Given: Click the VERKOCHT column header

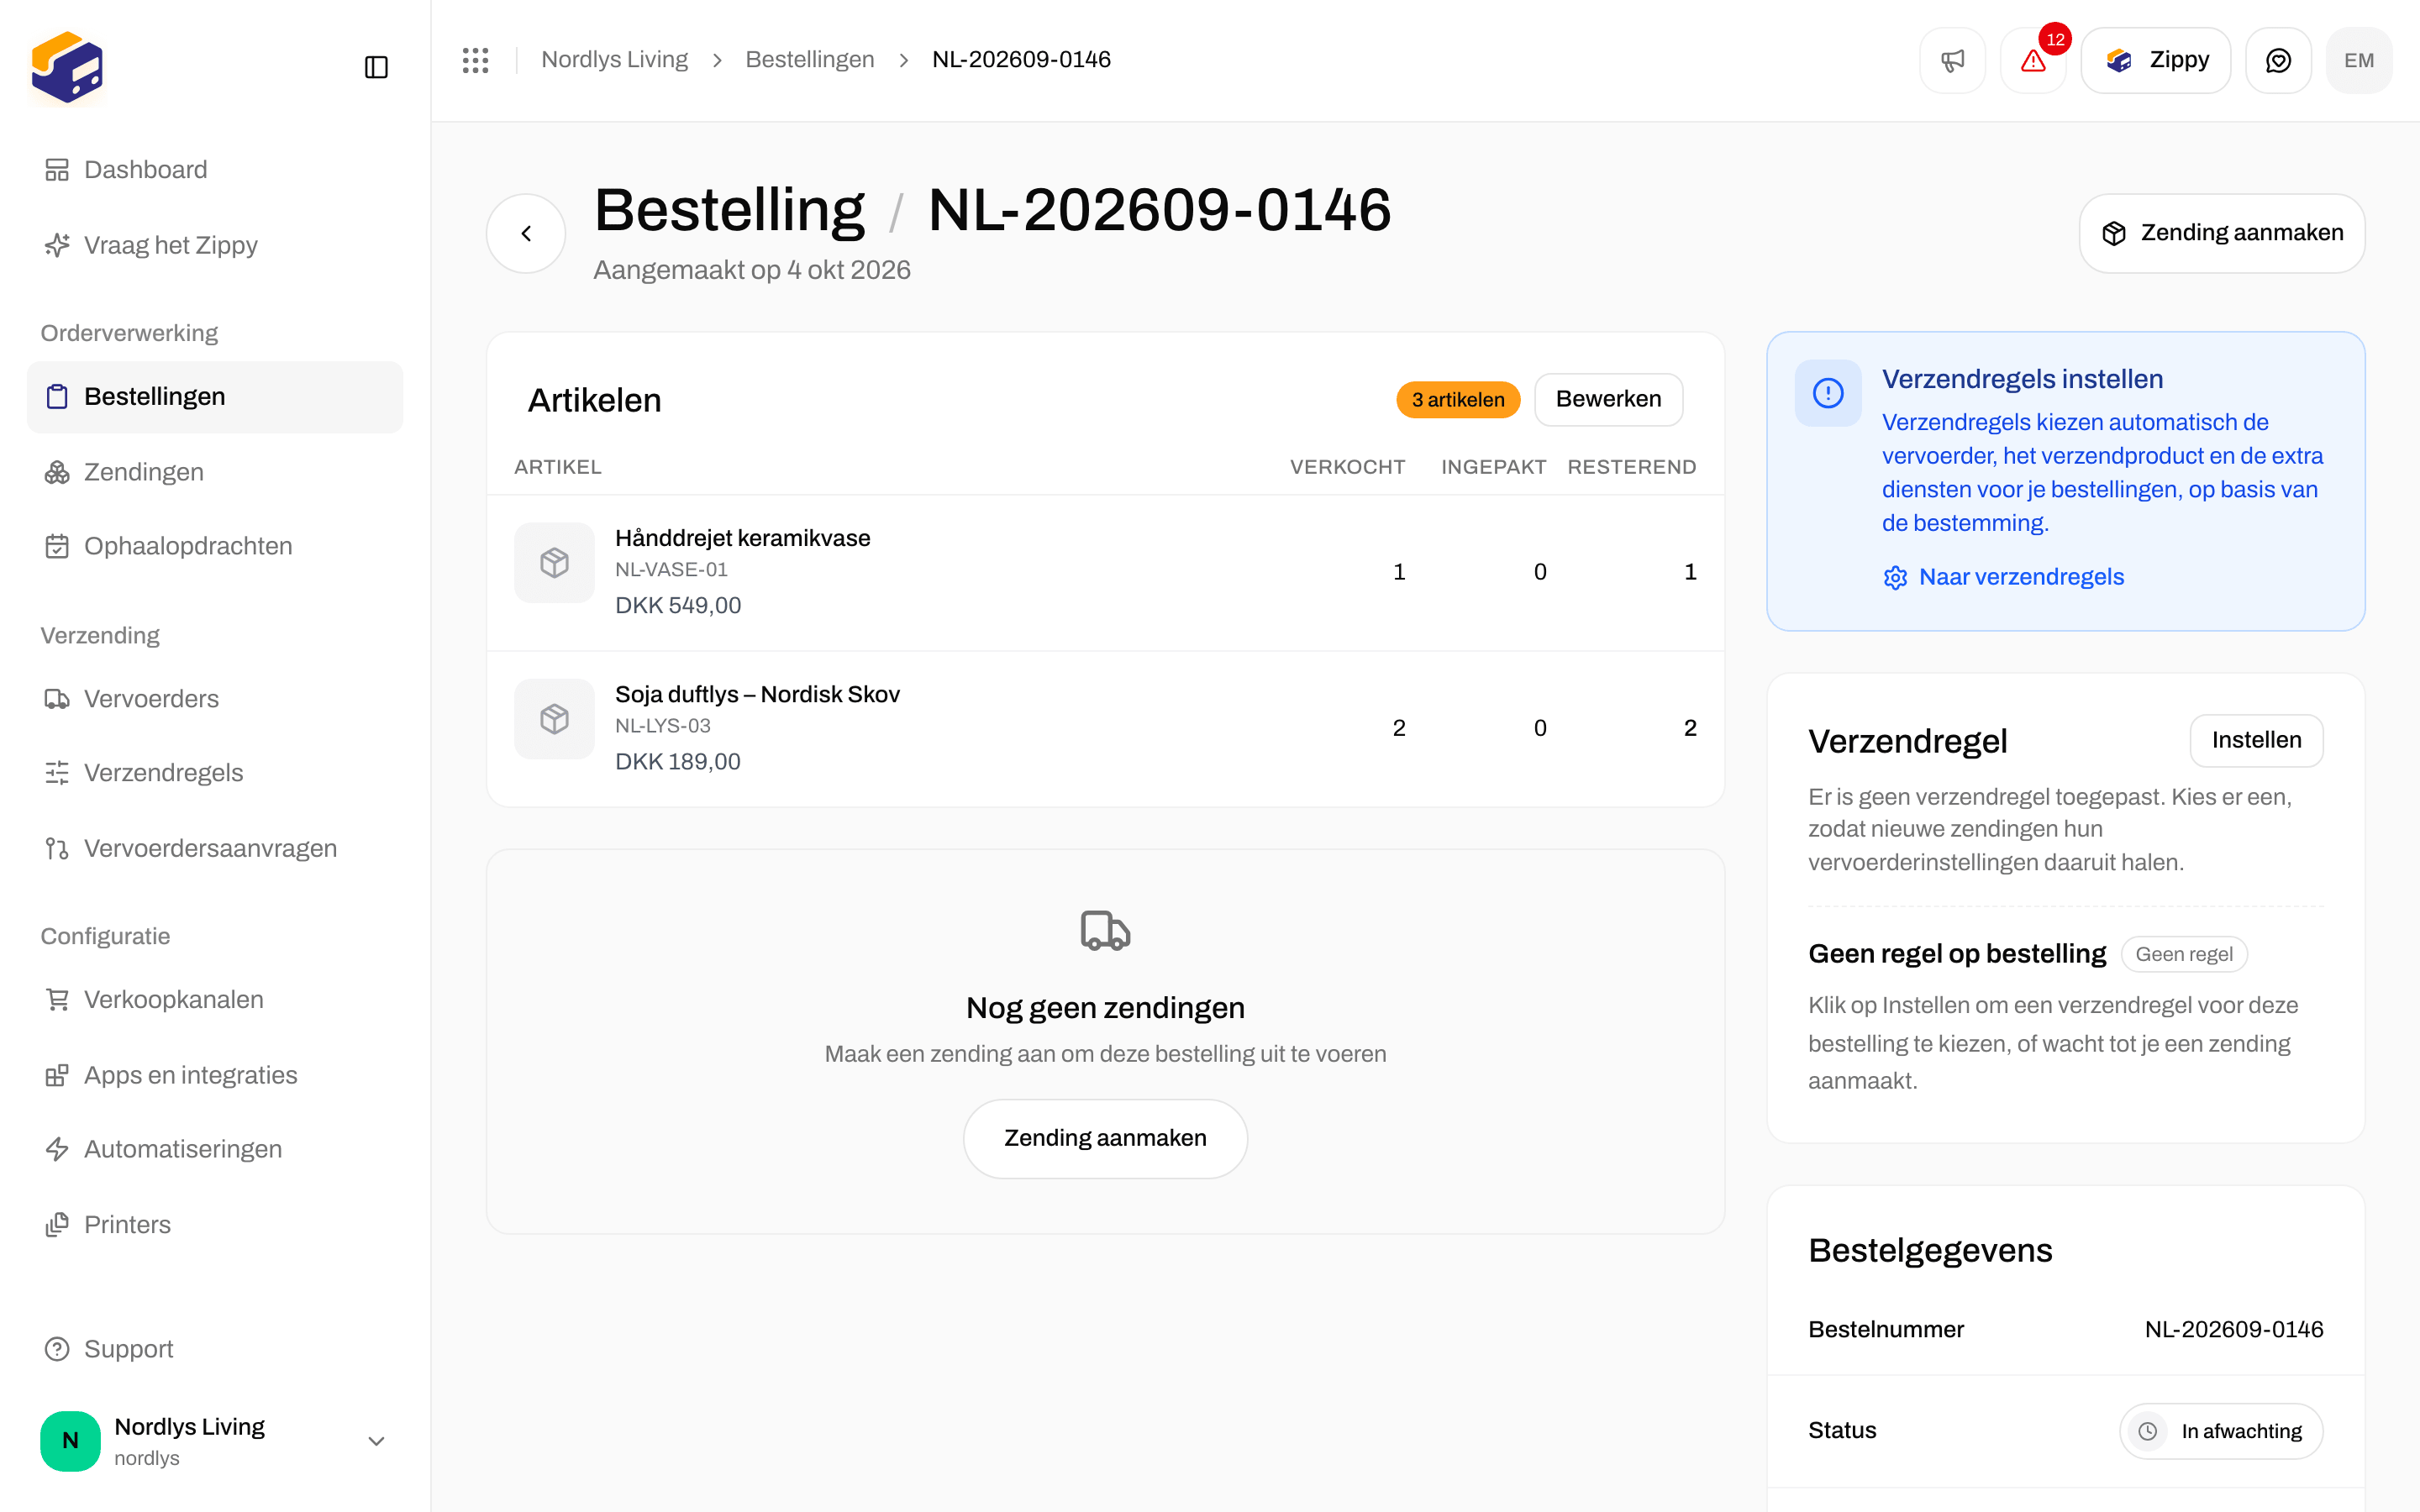Looking at the screenshot, I should (x=1347, y=467).
